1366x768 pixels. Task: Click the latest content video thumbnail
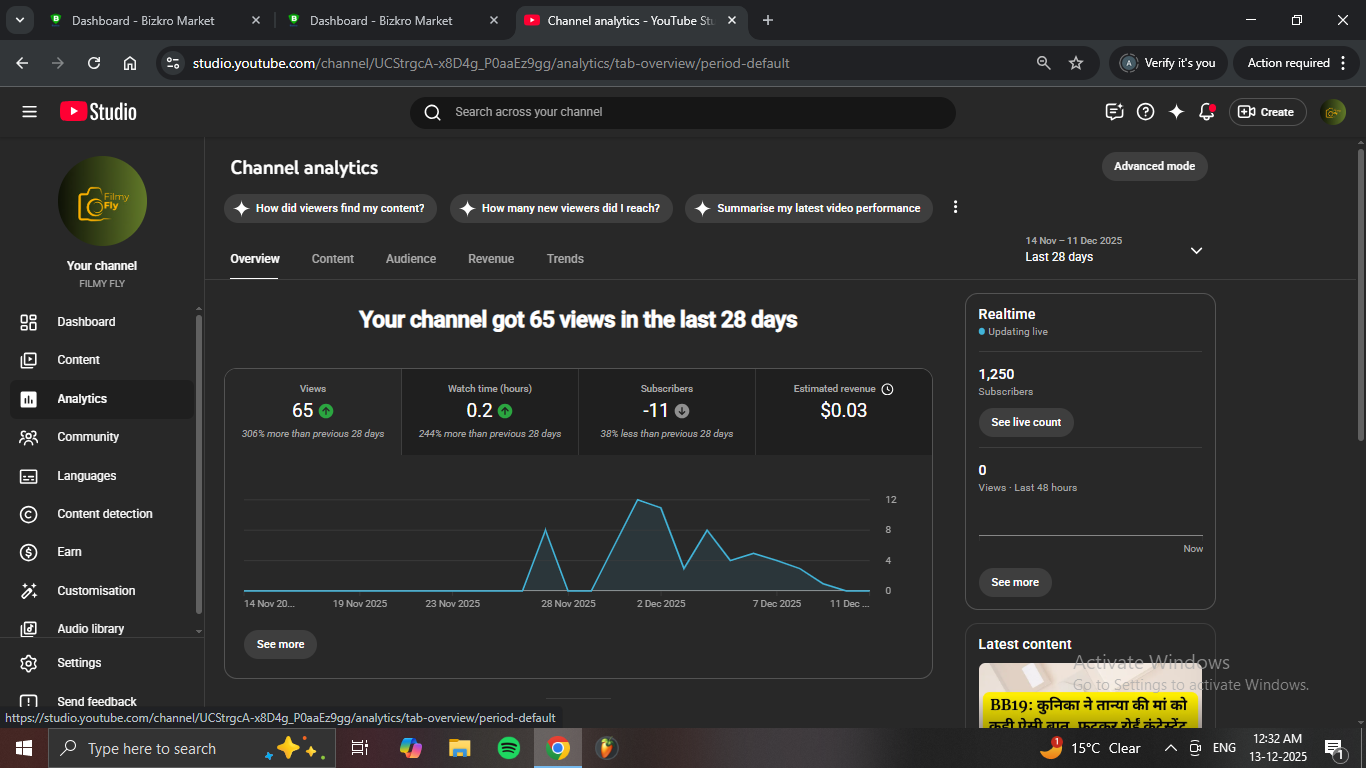tap(1090, 696)
